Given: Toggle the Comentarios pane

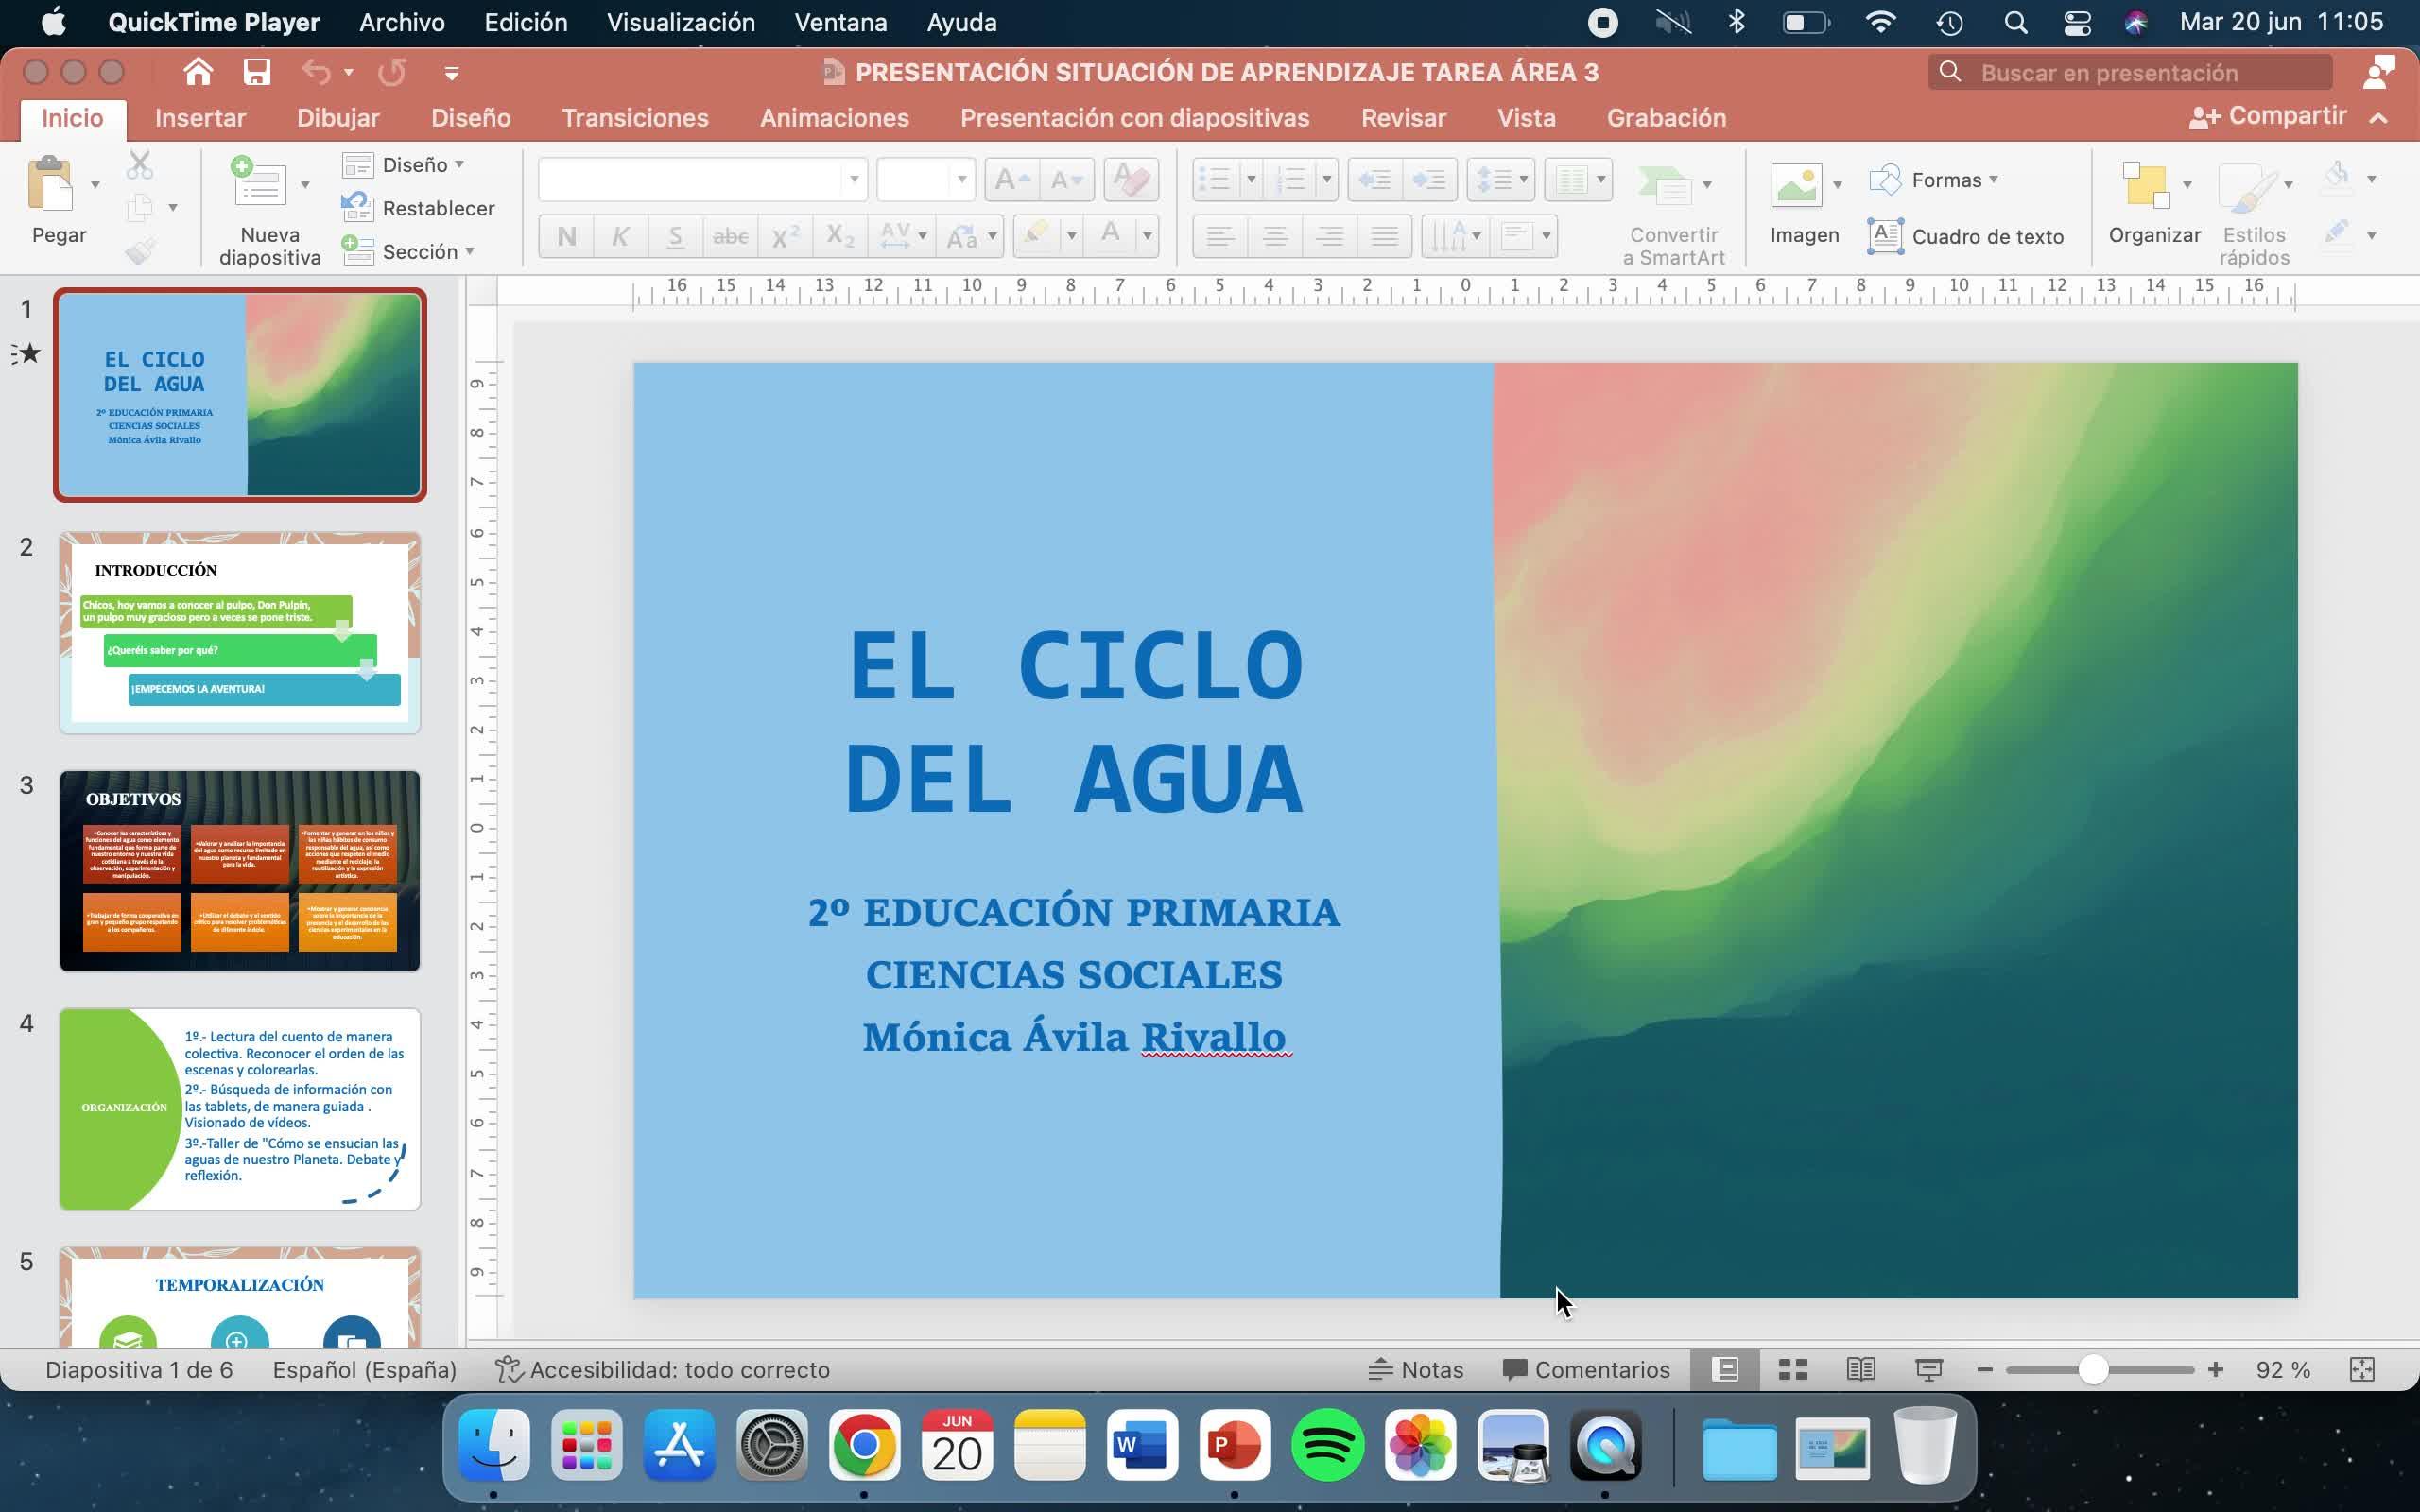Looking at the screenshot, I should click(x=1586, y=1369).
